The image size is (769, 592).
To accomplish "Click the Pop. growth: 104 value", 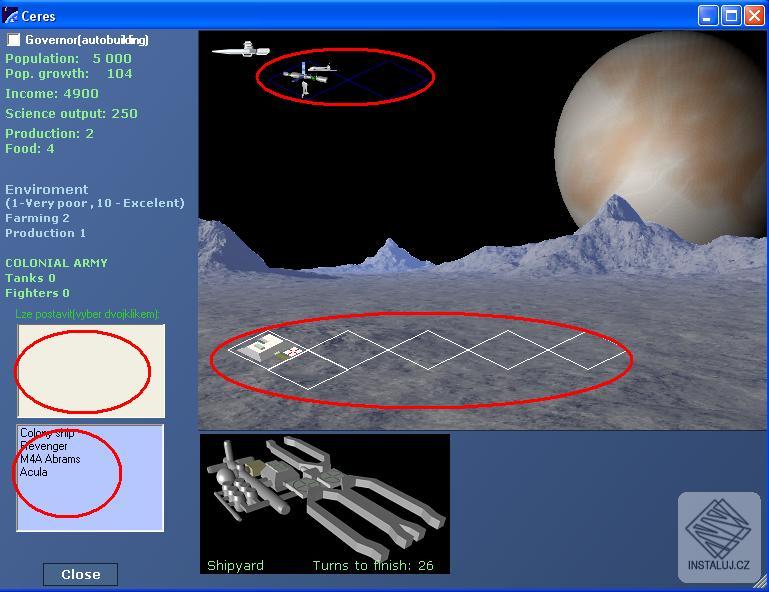I will point(68,74).
